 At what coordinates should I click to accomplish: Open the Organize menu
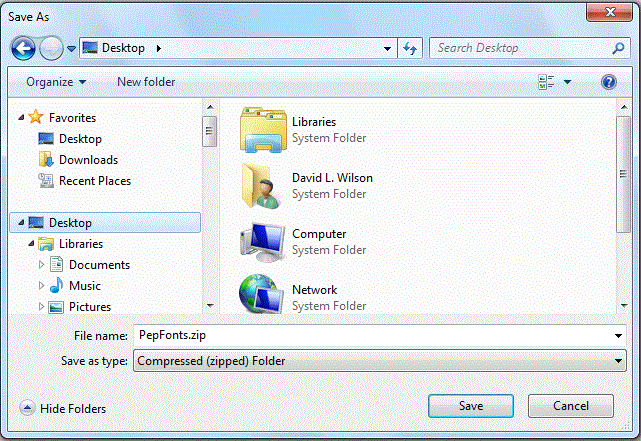tap(56, 82)
